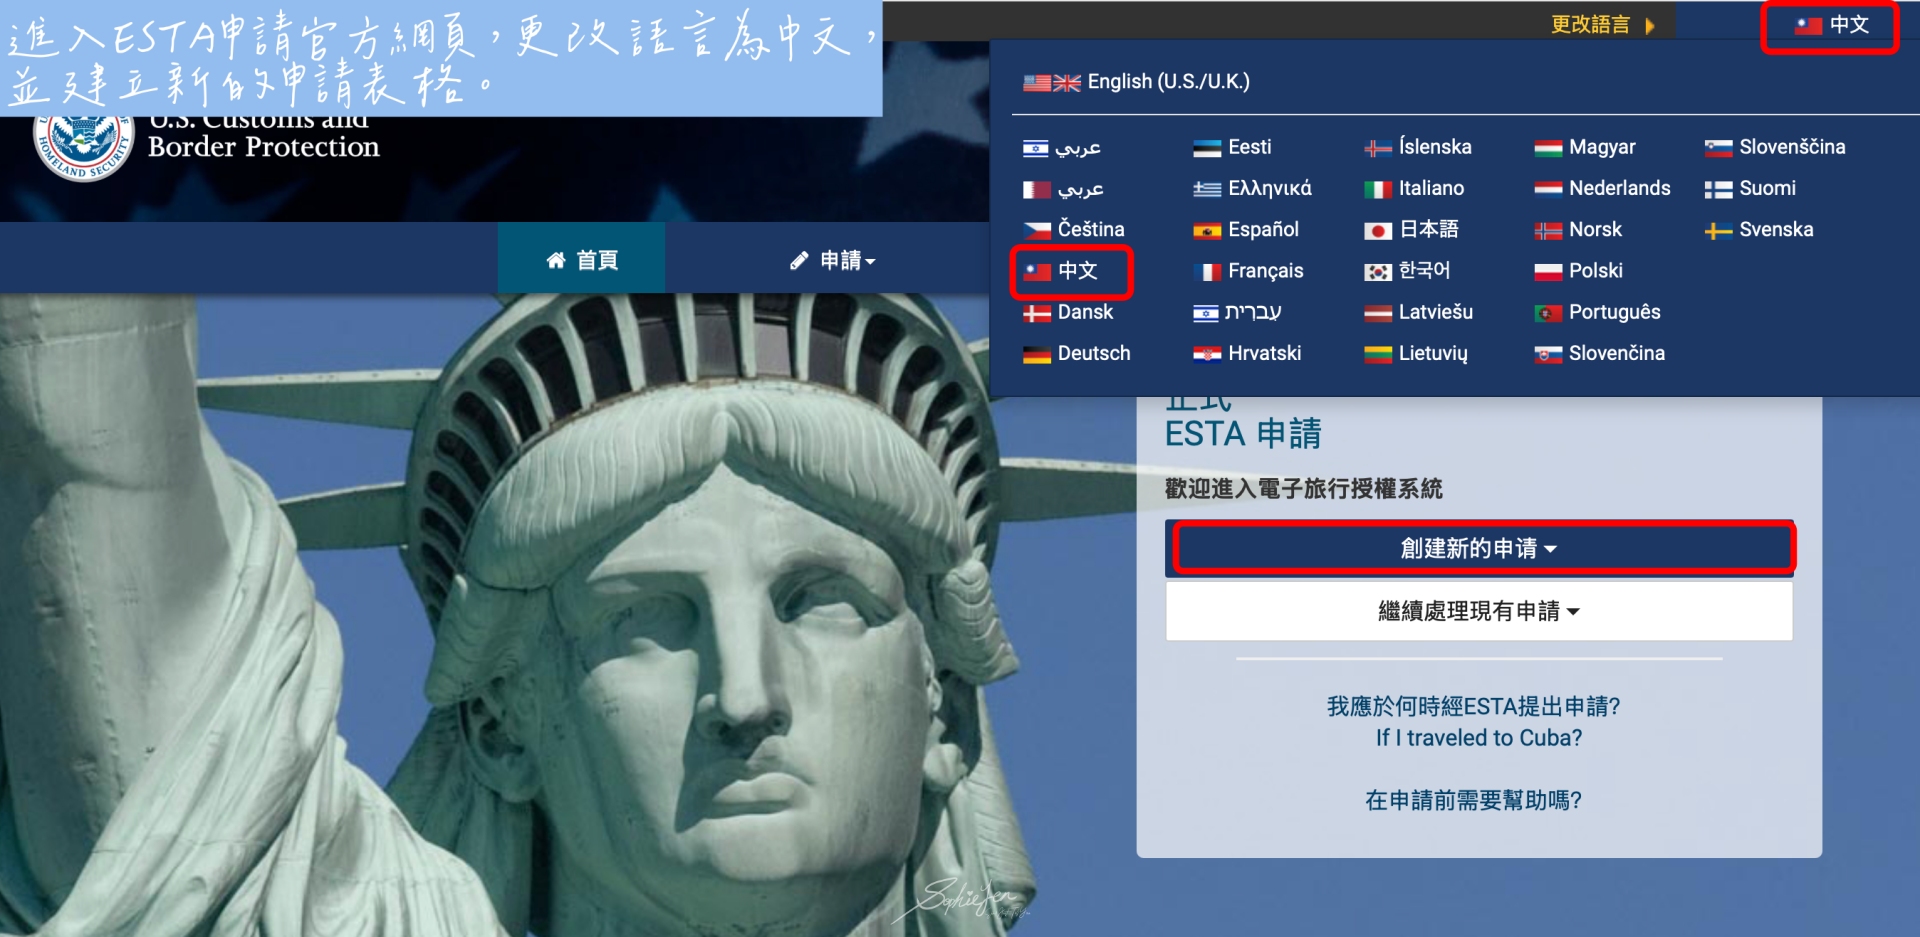Screen dimensions: 1920x937
Task: Select the Japanese (日本語) language flag icon
Action: coord(1380,229)
